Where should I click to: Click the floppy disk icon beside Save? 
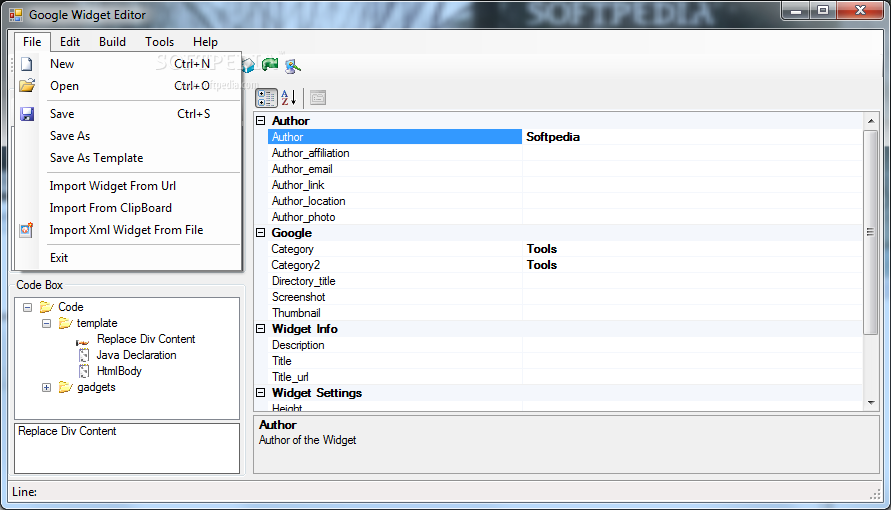tap(27, 114)
